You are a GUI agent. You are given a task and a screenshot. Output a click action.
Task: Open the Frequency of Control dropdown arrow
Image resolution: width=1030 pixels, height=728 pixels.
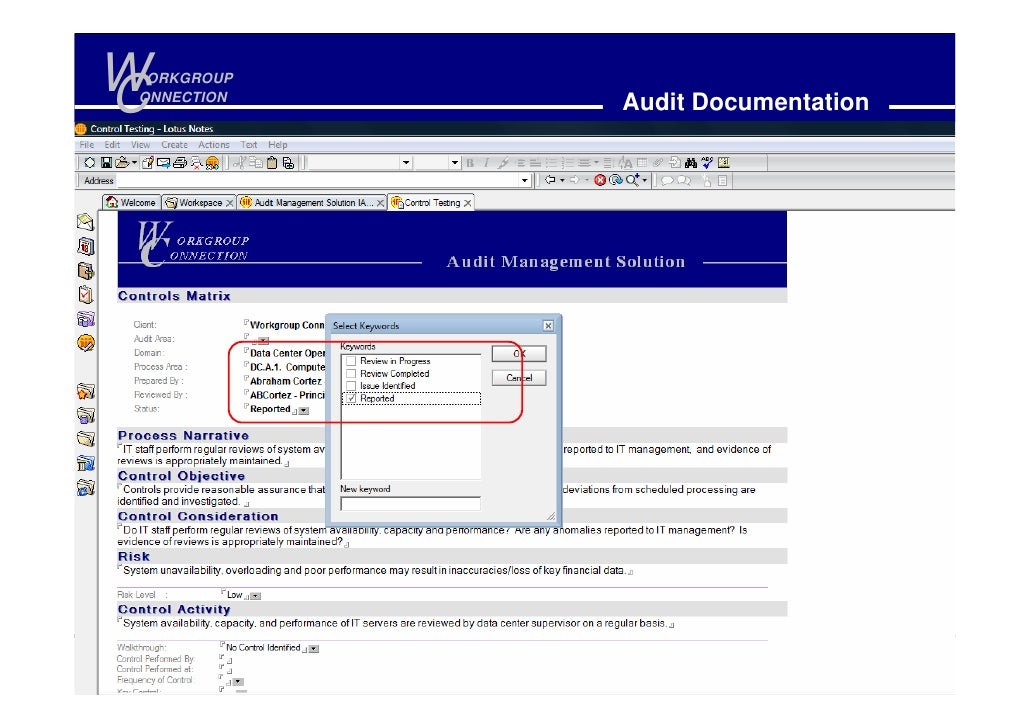(x=238, y=682)
